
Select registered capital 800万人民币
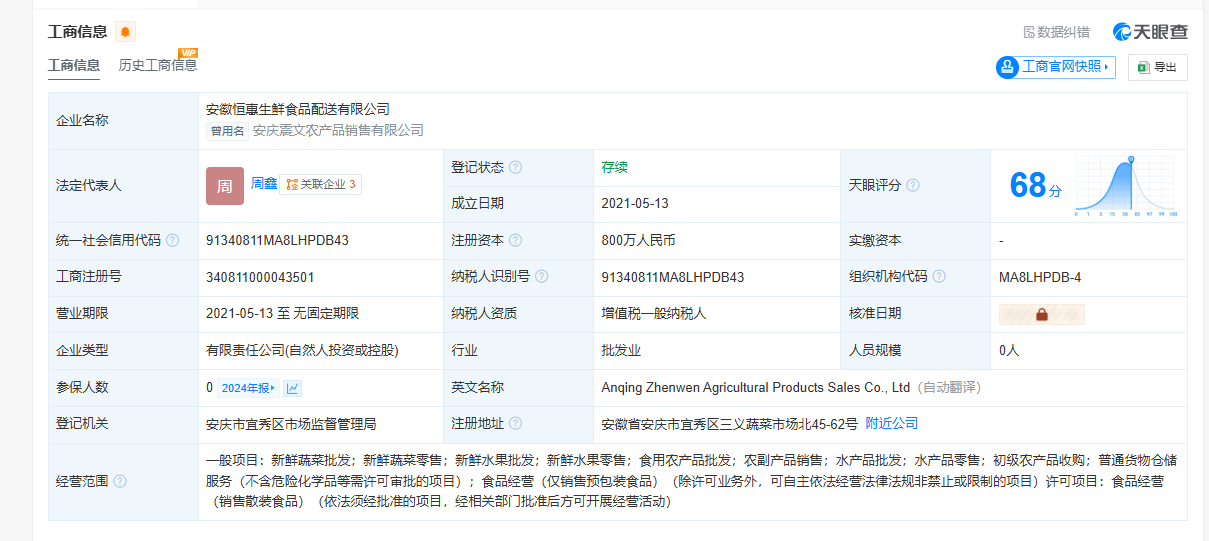point(638,241)
